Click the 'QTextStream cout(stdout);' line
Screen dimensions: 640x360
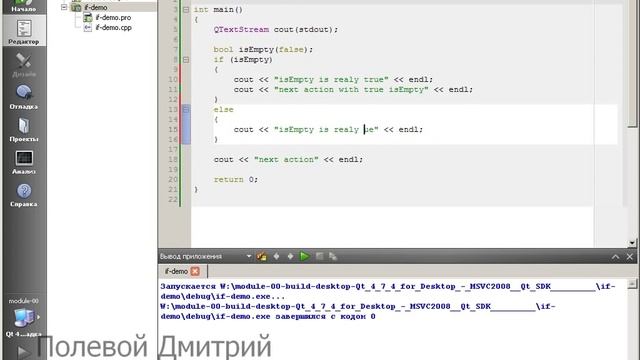pyautogui.click(x=276, y=29)
